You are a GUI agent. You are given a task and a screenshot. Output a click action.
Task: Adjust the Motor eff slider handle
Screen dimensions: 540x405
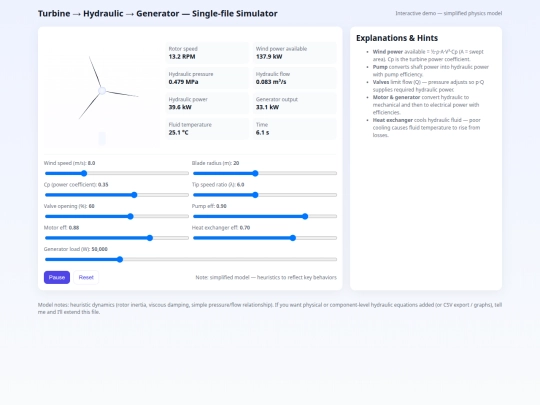pos(149,238)
